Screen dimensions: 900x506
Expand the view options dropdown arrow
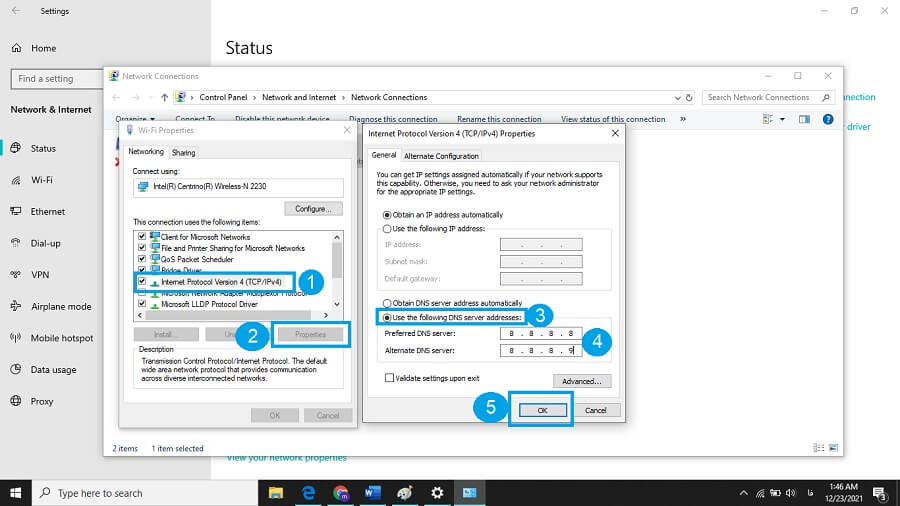point(782,119)
